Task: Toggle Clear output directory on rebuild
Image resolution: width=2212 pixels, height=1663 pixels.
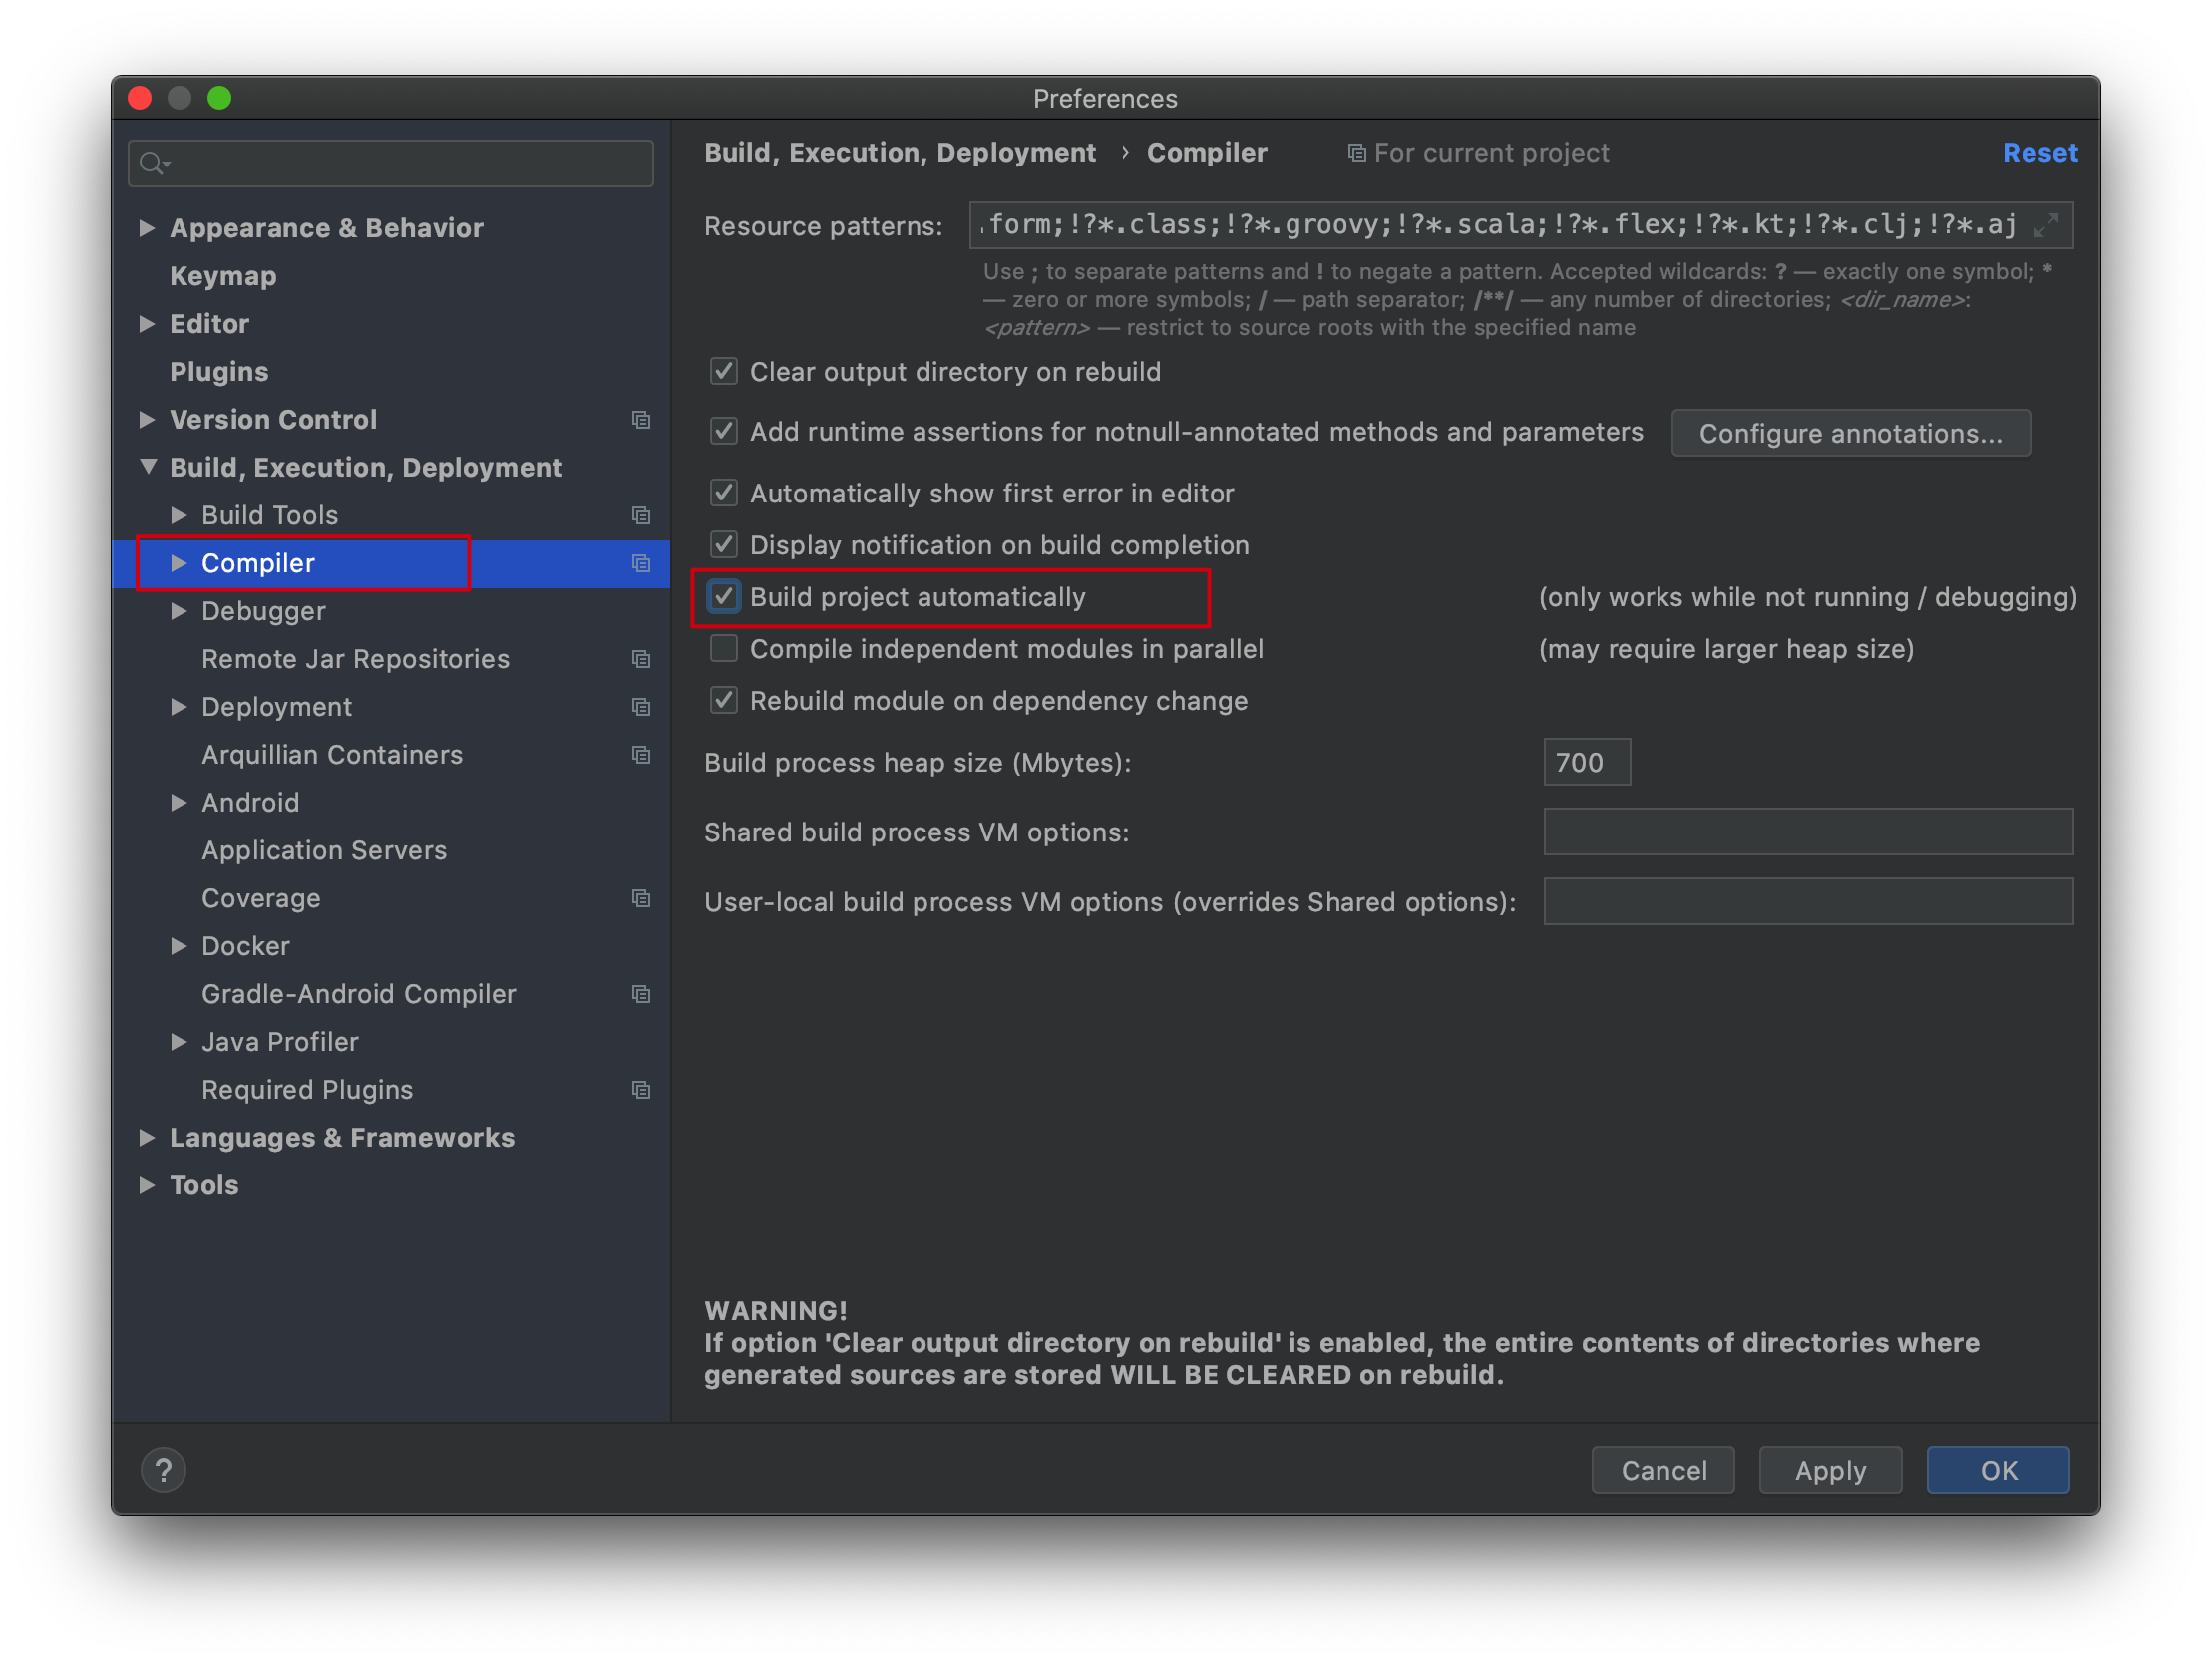Action: point(724,372)
